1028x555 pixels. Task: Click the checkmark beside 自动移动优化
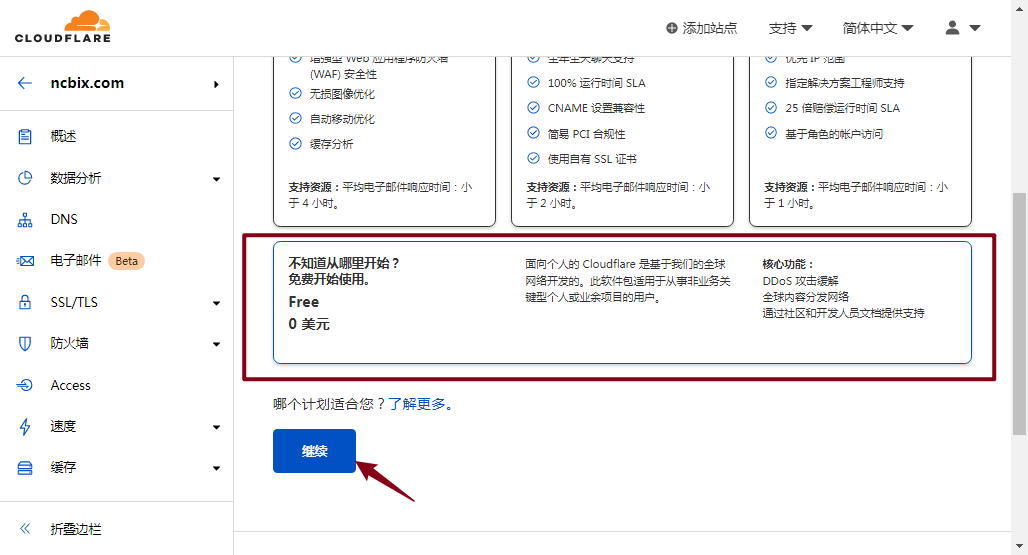point(296,119)
